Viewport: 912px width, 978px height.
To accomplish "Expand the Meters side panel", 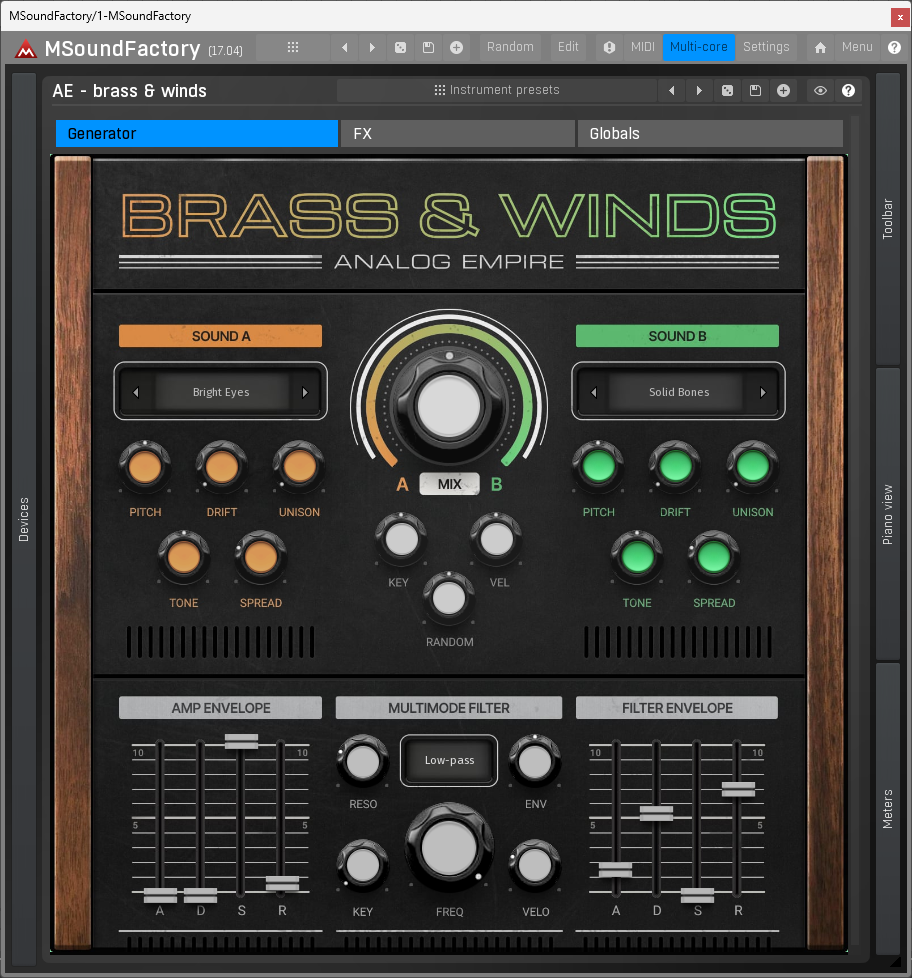I will 888,809.
